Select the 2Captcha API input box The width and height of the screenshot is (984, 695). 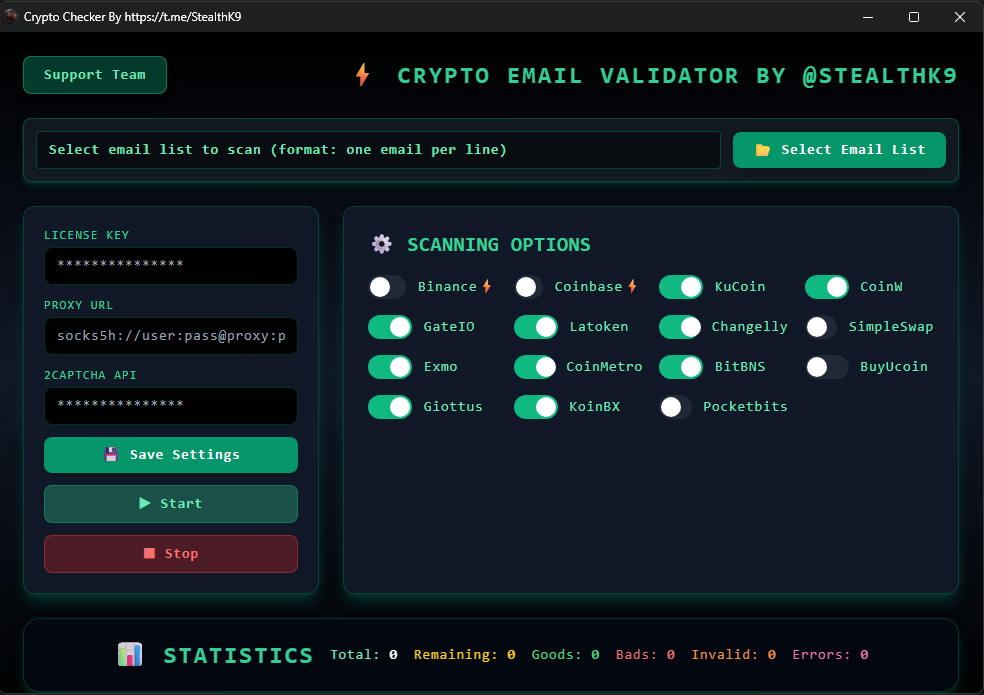170,406
